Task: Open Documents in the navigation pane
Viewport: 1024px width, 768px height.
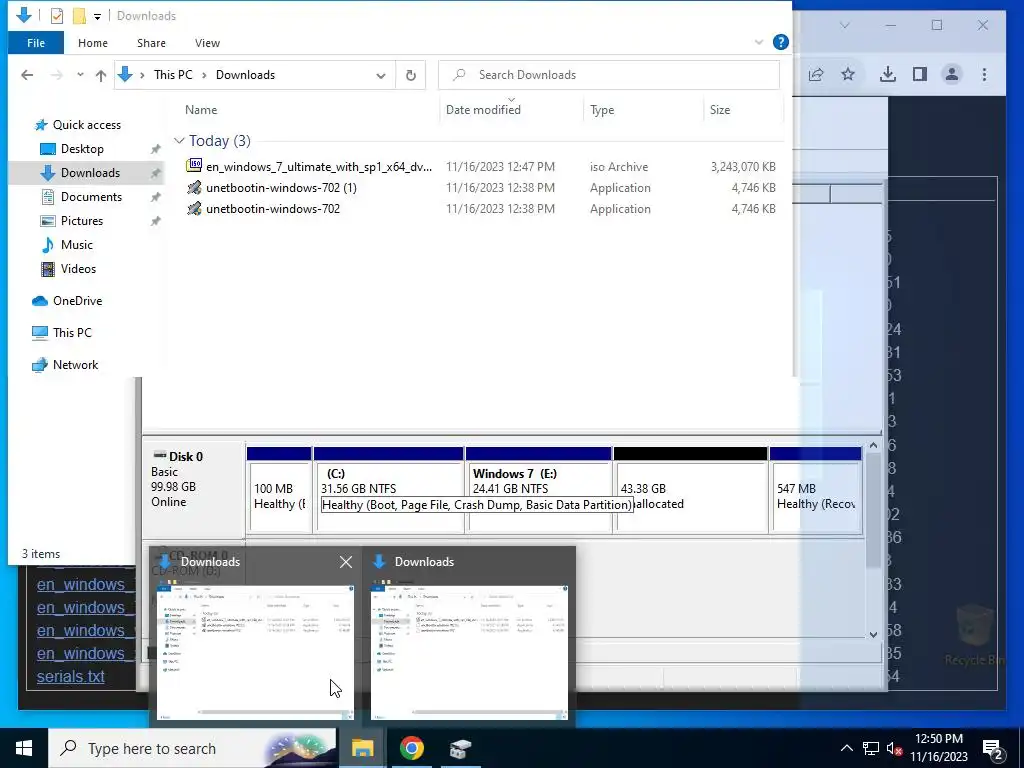Action: (x=91, y=197)
